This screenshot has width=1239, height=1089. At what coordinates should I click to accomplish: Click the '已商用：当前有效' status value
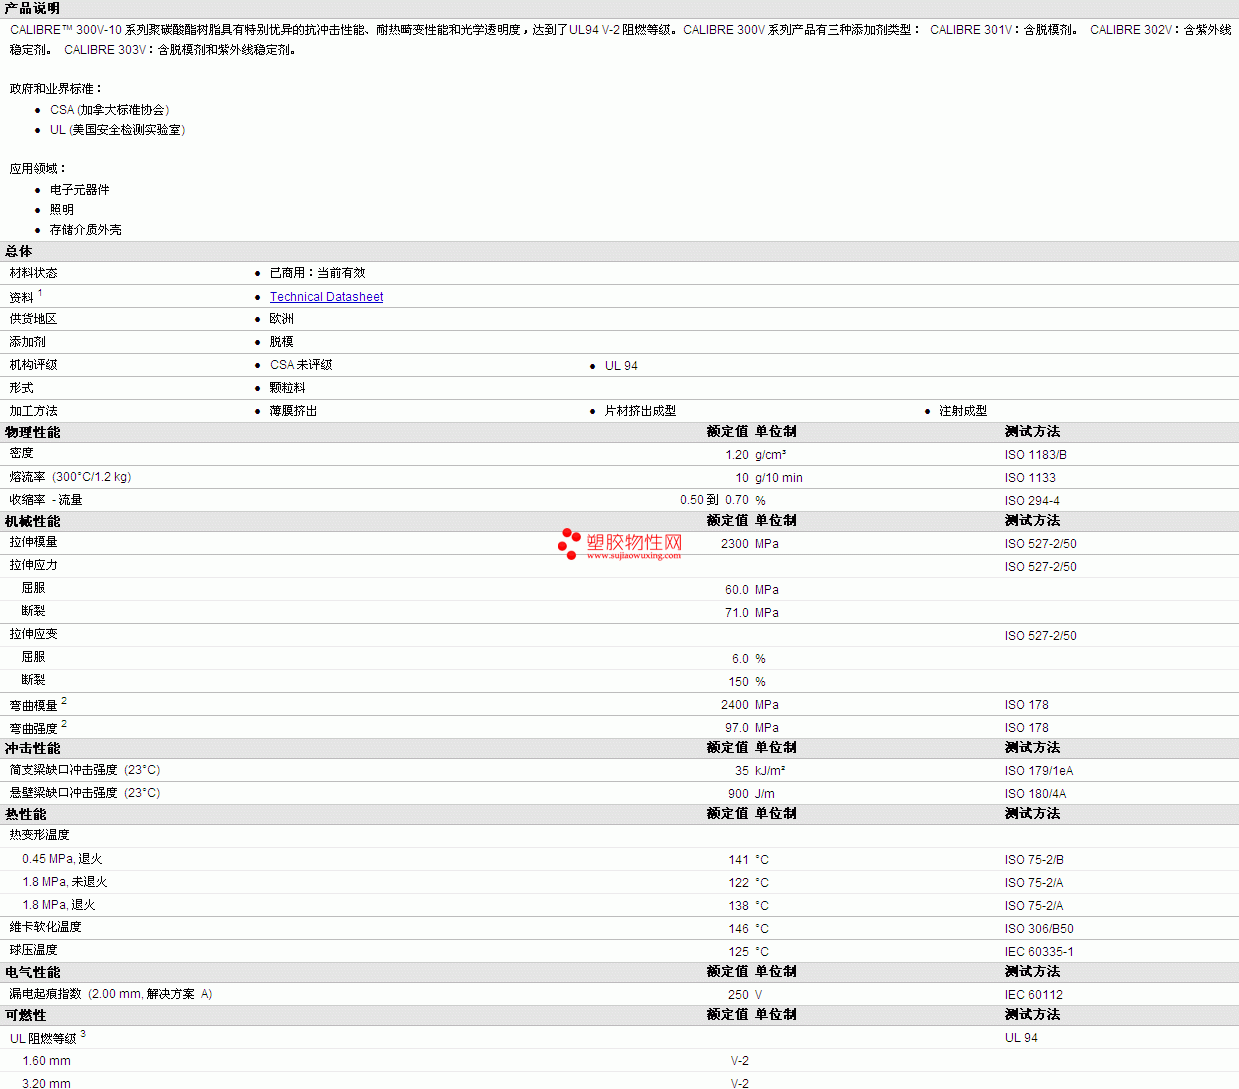[x=318, y=273]
